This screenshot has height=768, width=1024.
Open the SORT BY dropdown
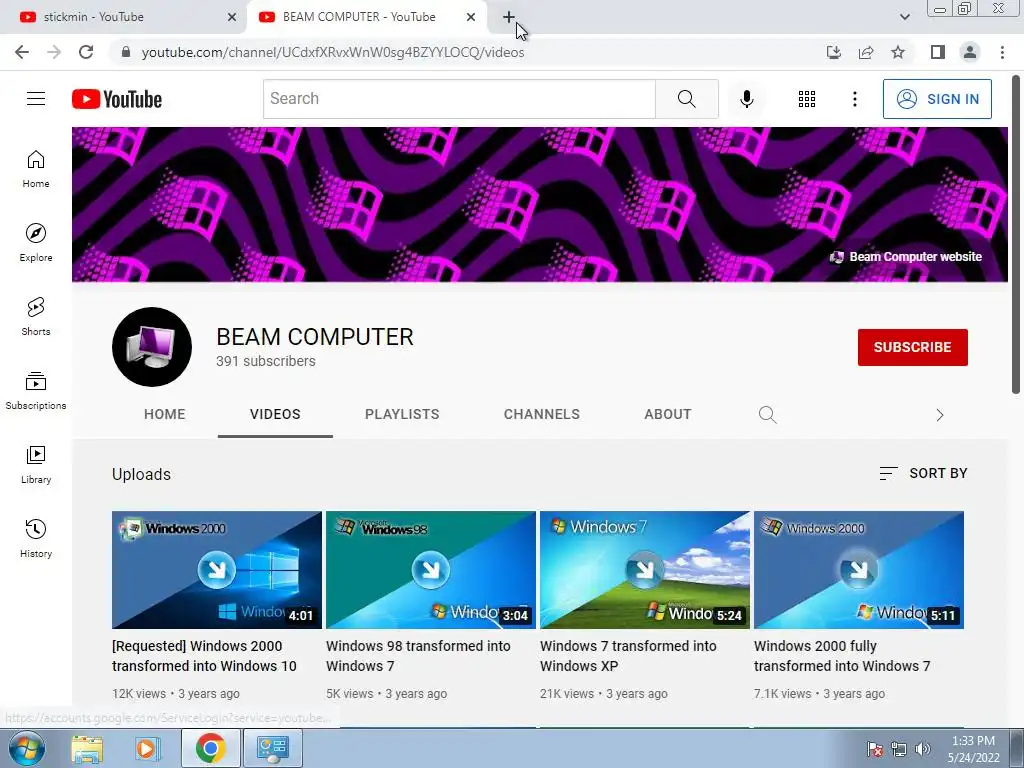click(923, 473)
